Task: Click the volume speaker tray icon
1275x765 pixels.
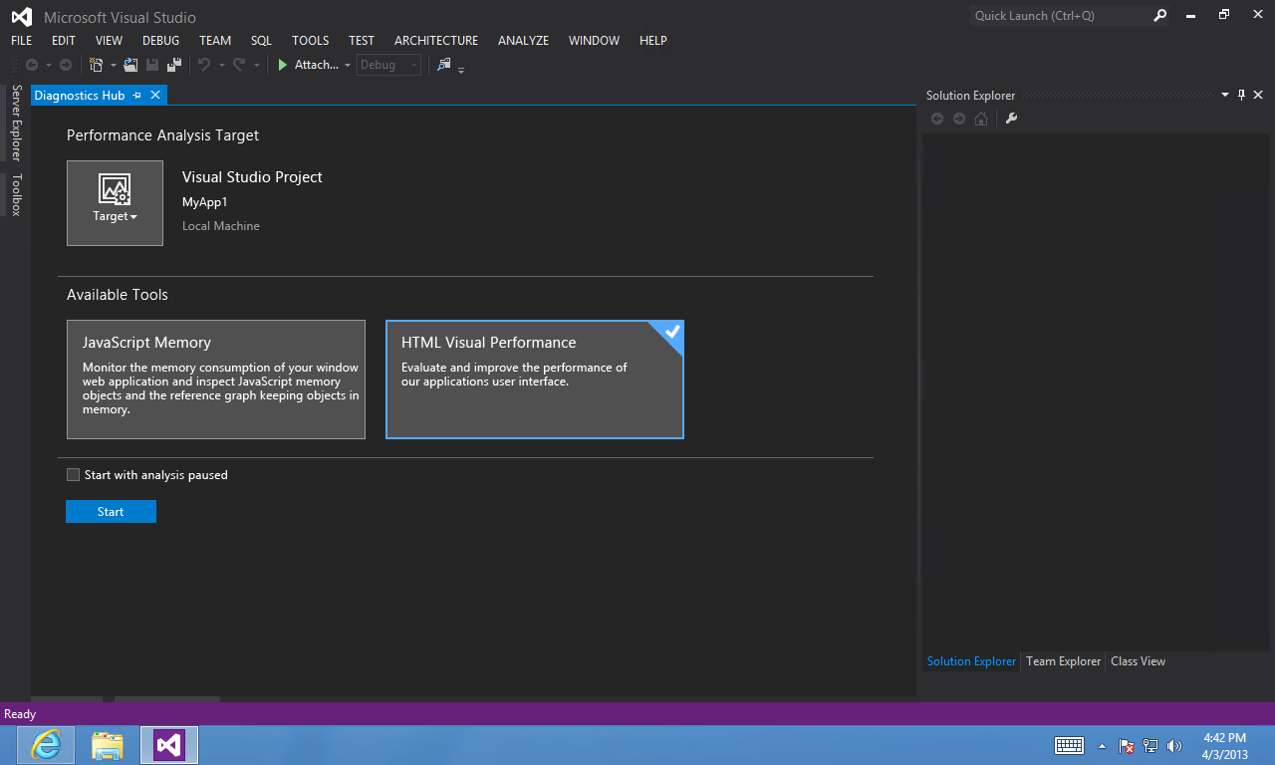Action: tap(1174, 746)
